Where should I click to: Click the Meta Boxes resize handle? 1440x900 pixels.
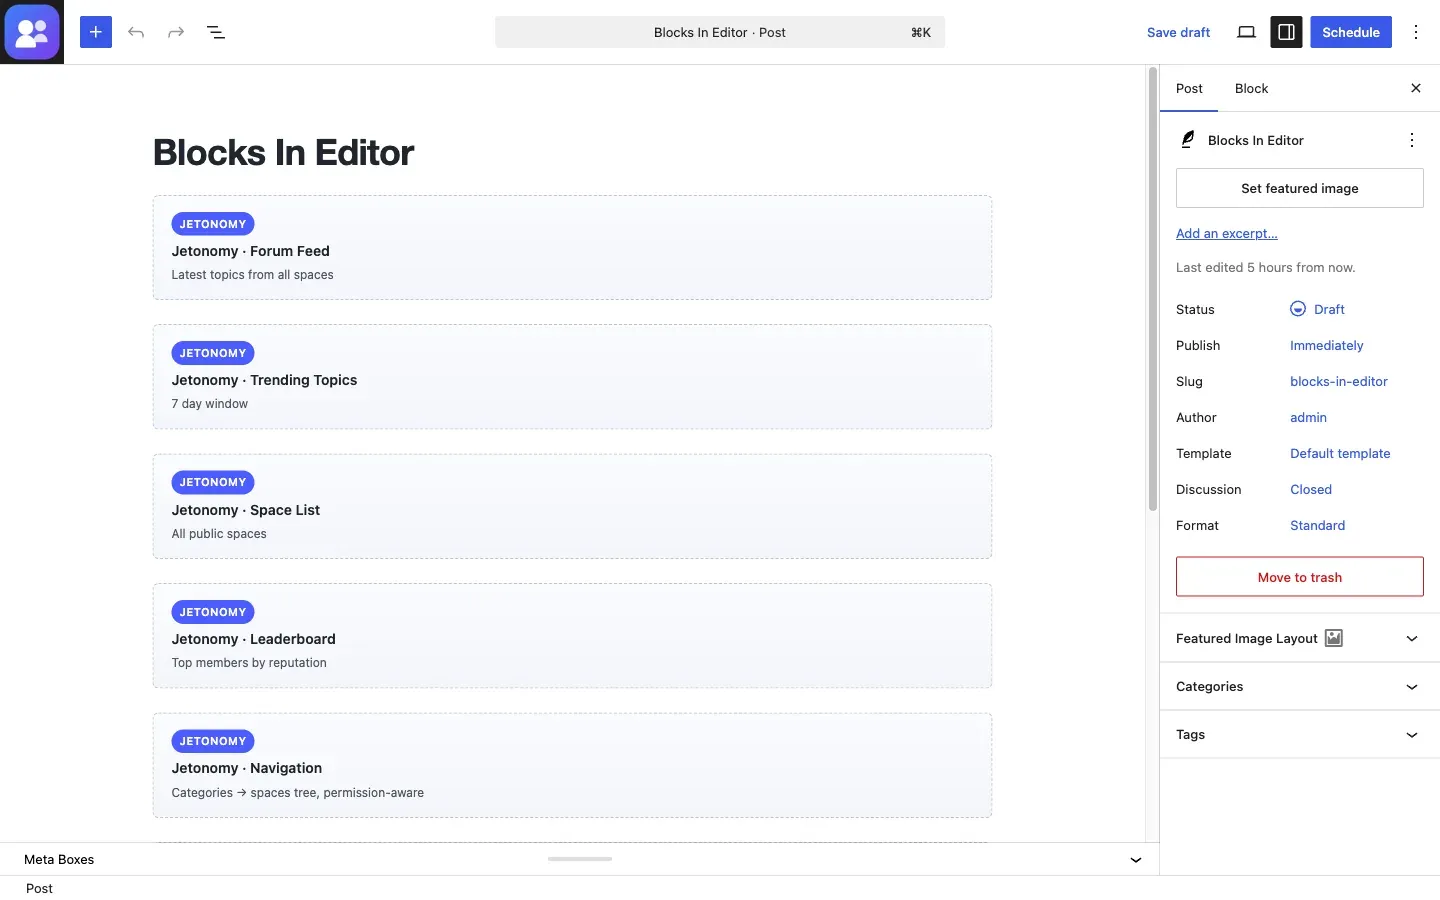[580, 859]
